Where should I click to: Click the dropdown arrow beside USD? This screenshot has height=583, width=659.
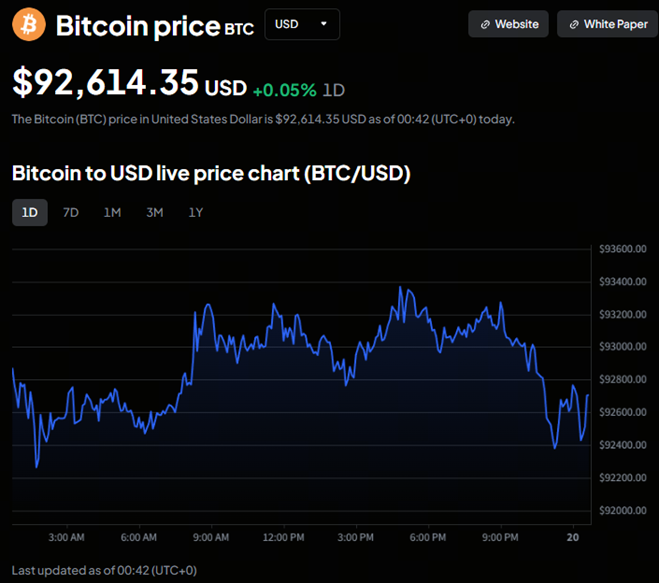click(323, 24)
